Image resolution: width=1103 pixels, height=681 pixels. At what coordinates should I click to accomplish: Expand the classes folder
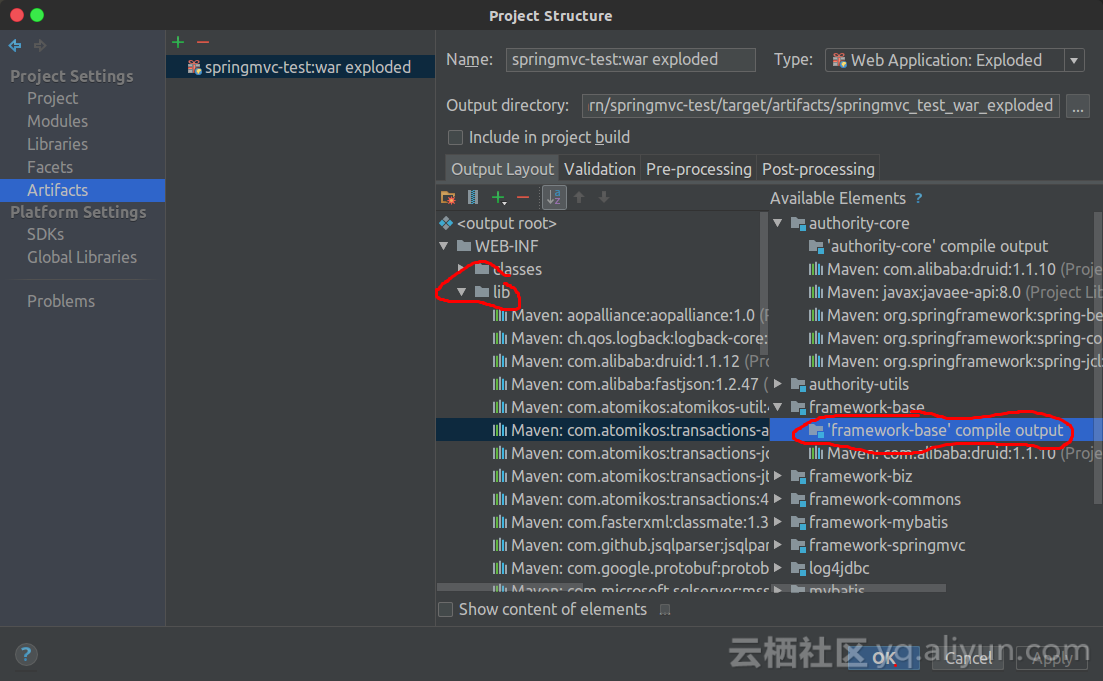point(461,269)
